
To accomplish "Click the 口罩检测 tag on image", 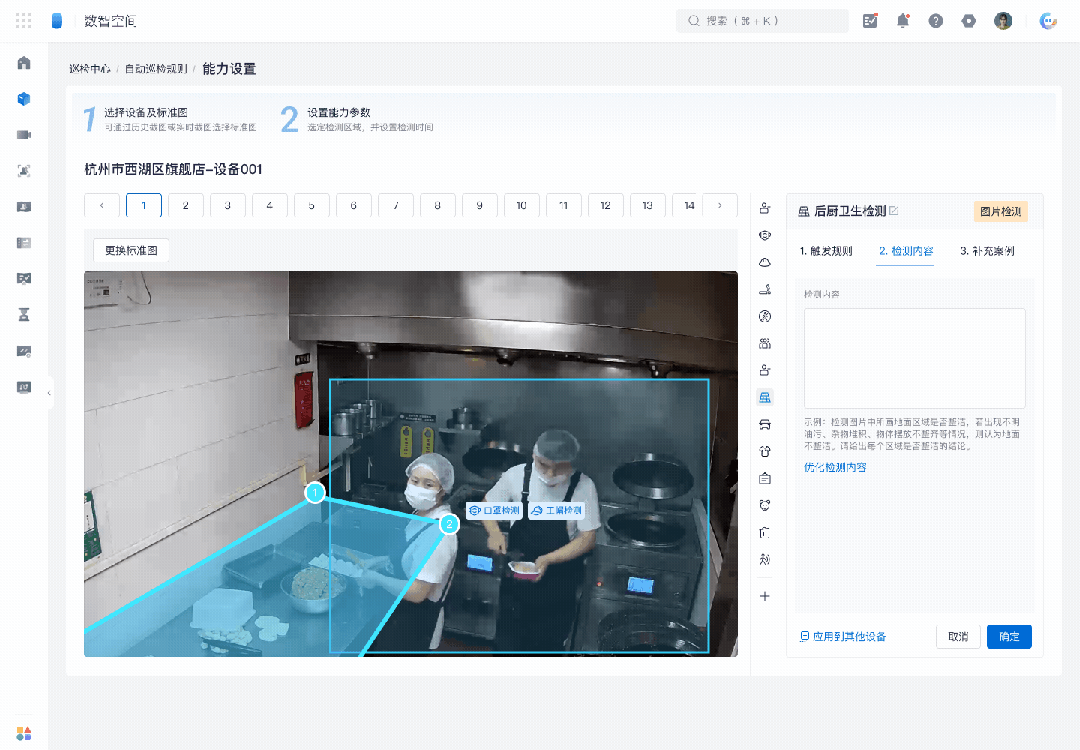I will point(495,510).
